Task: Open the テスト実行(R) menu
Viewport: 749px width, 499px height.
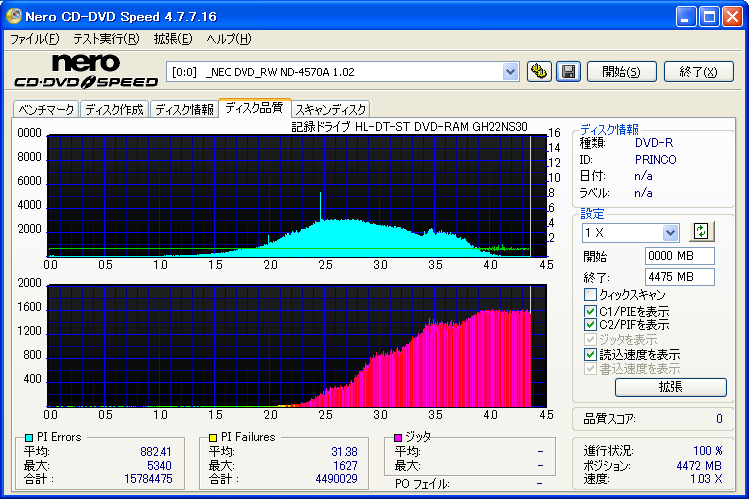Action: [x=106, y=39]
